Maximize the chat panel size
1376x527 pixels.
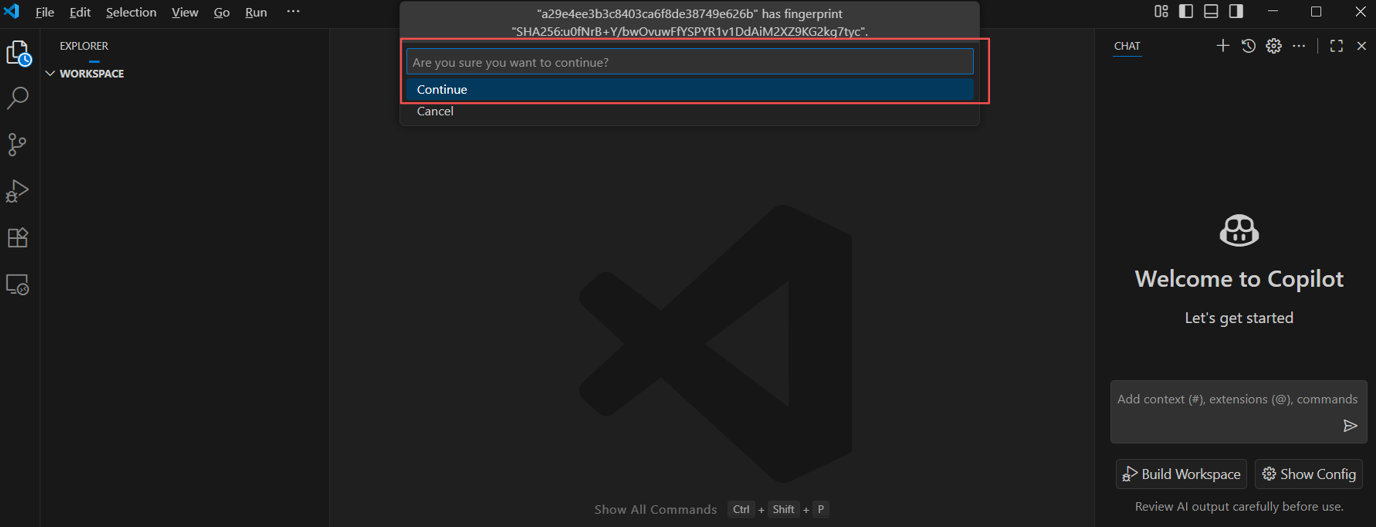pos(1336,46)
